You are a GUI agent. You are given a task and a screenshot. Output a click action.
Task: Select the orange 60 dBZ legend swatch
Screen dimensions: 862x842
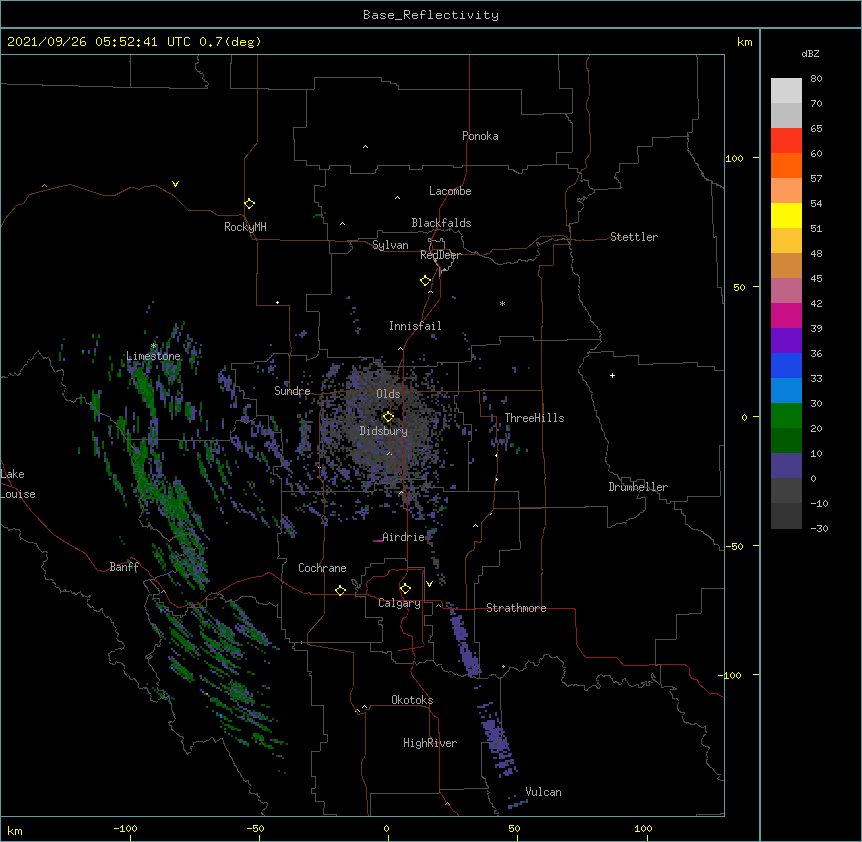[786, 166]
